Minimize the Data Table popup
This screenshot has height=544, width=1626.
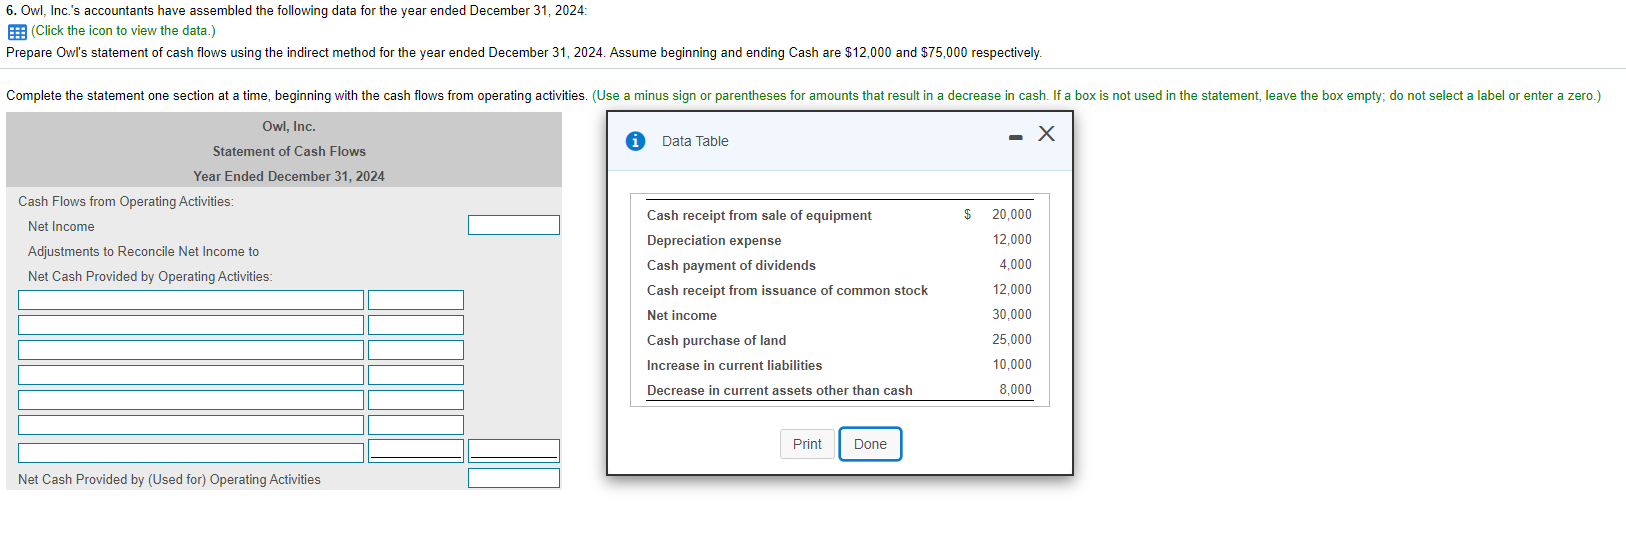pos(1016,137)
